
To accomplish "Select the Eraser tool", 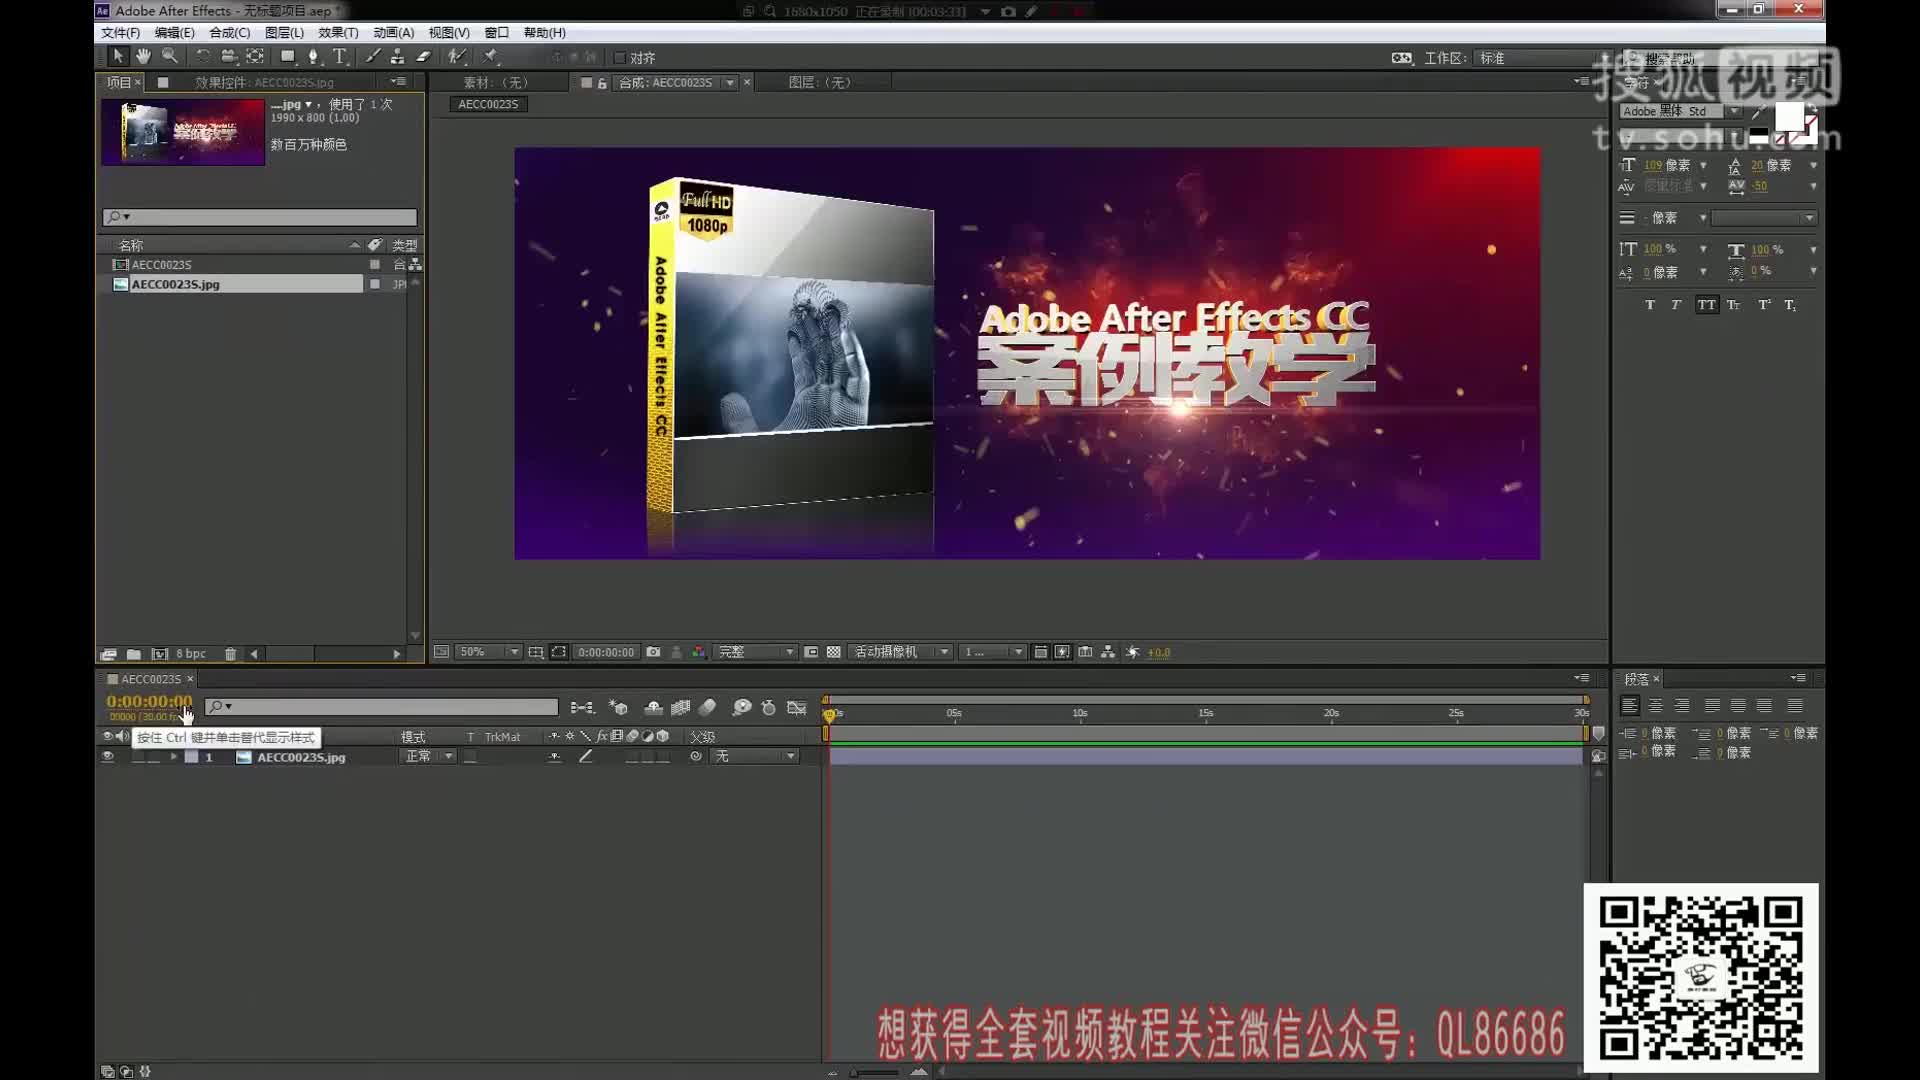I will (423, 57).
